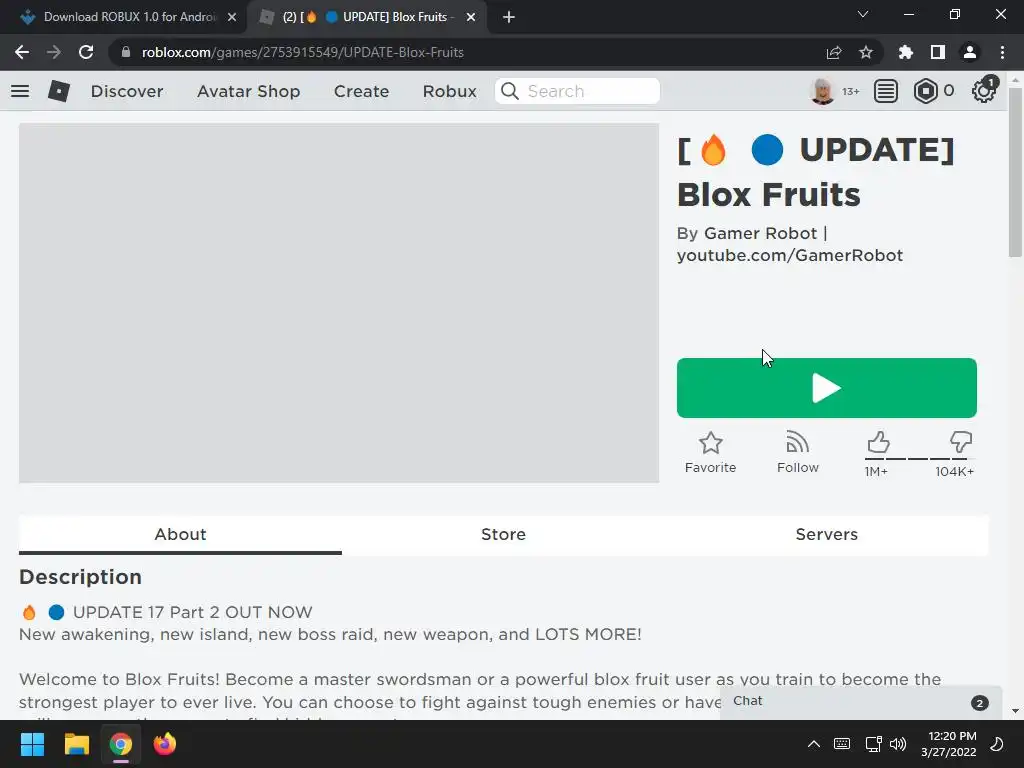The height and width of the screenshot is (768, 1024).
Task: Share this page using the share icon
Action: 834,52
